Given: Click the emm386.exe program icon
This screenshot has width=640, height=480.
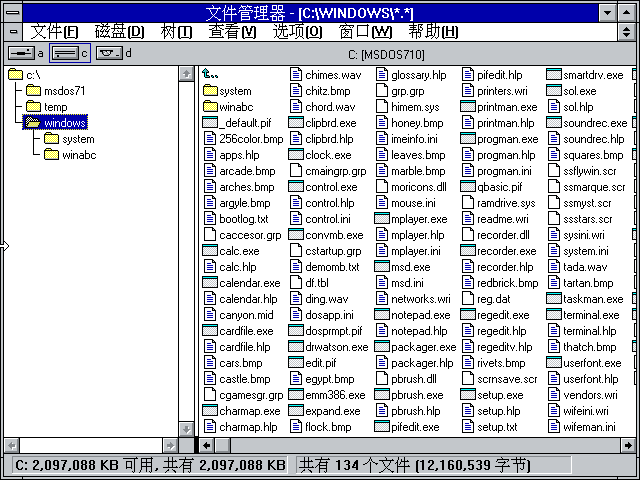Looking at the screenshot, I should [296, 395].
